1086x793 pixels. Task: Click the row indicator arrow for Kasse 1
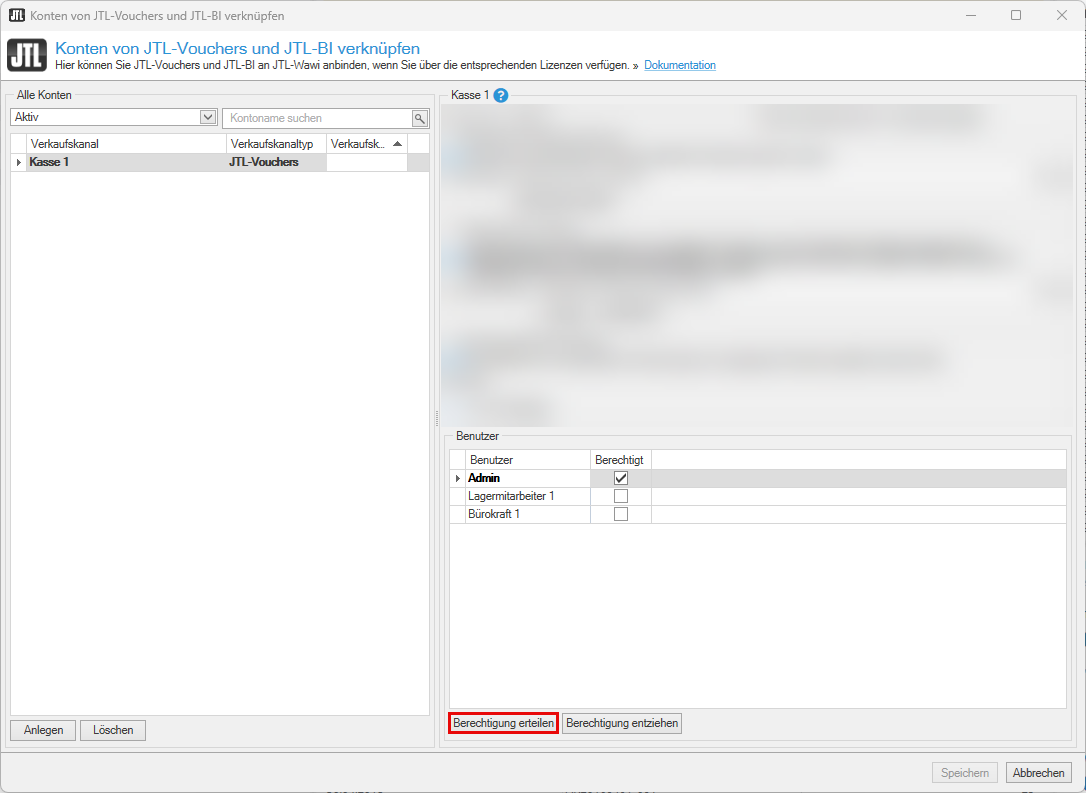point(19,162)
